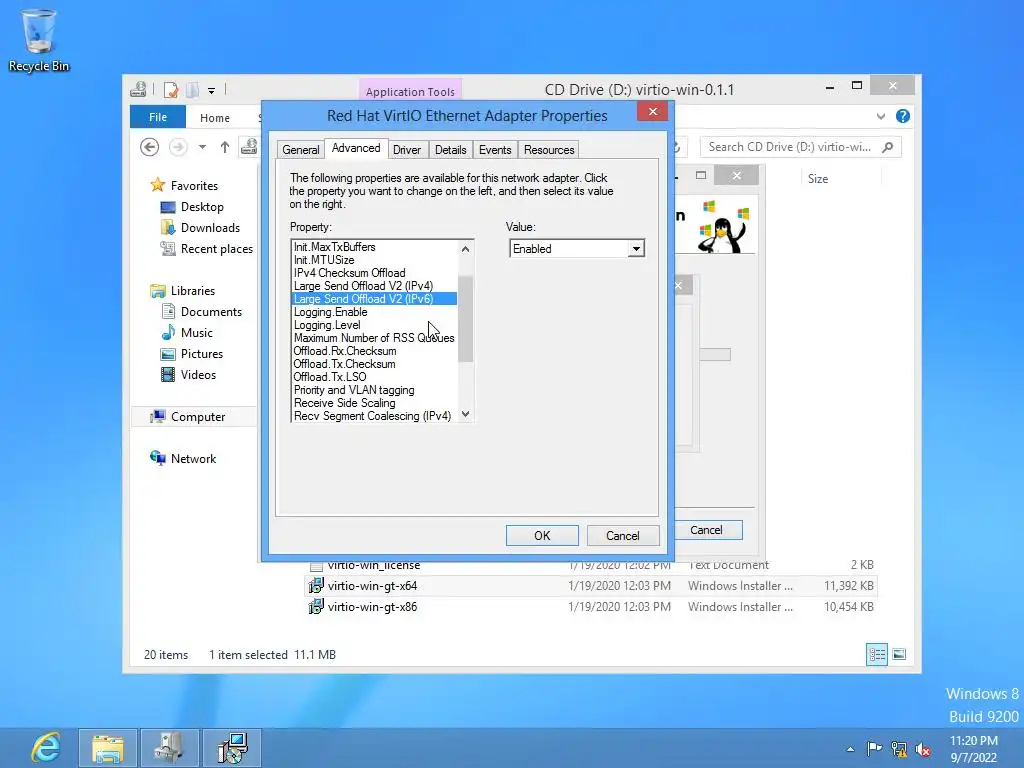Select Libraries in the navigation pane
The height and width of the screenshot is (768, 1024).
[x=193, y=291]
